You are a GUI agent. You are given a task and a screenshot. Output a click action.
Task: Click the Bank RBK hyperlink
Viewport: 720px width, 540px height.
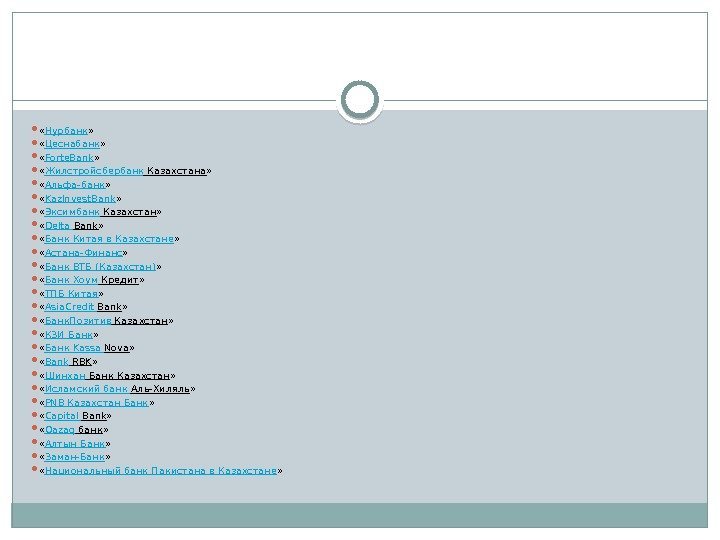coord(68,362)
